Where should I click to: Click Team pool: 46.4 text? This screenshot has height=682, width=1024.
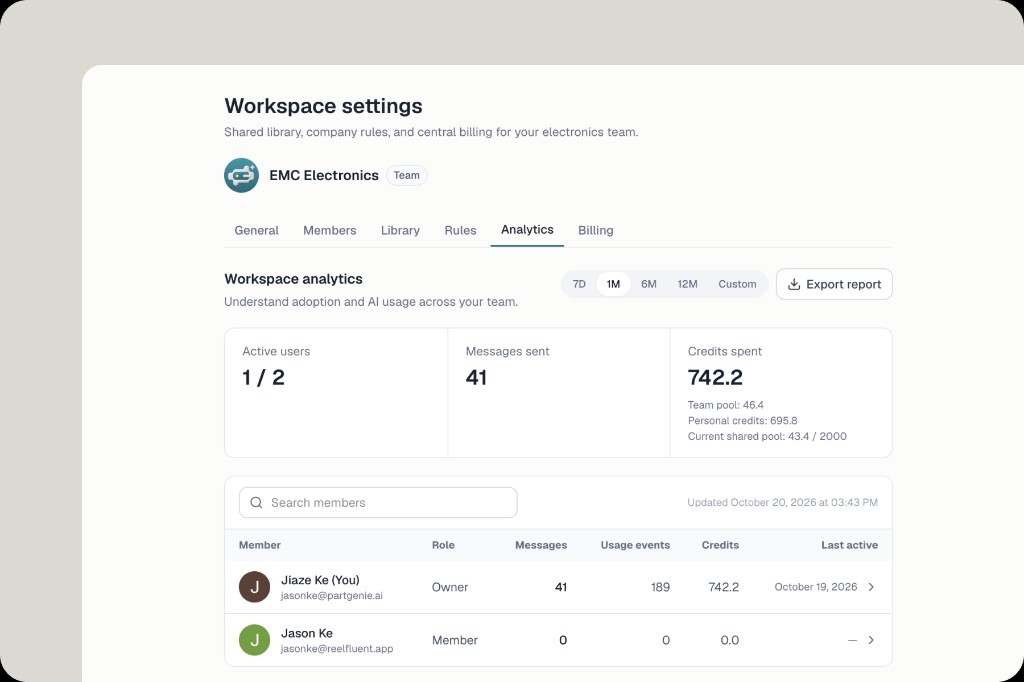(x=726, y=405)
